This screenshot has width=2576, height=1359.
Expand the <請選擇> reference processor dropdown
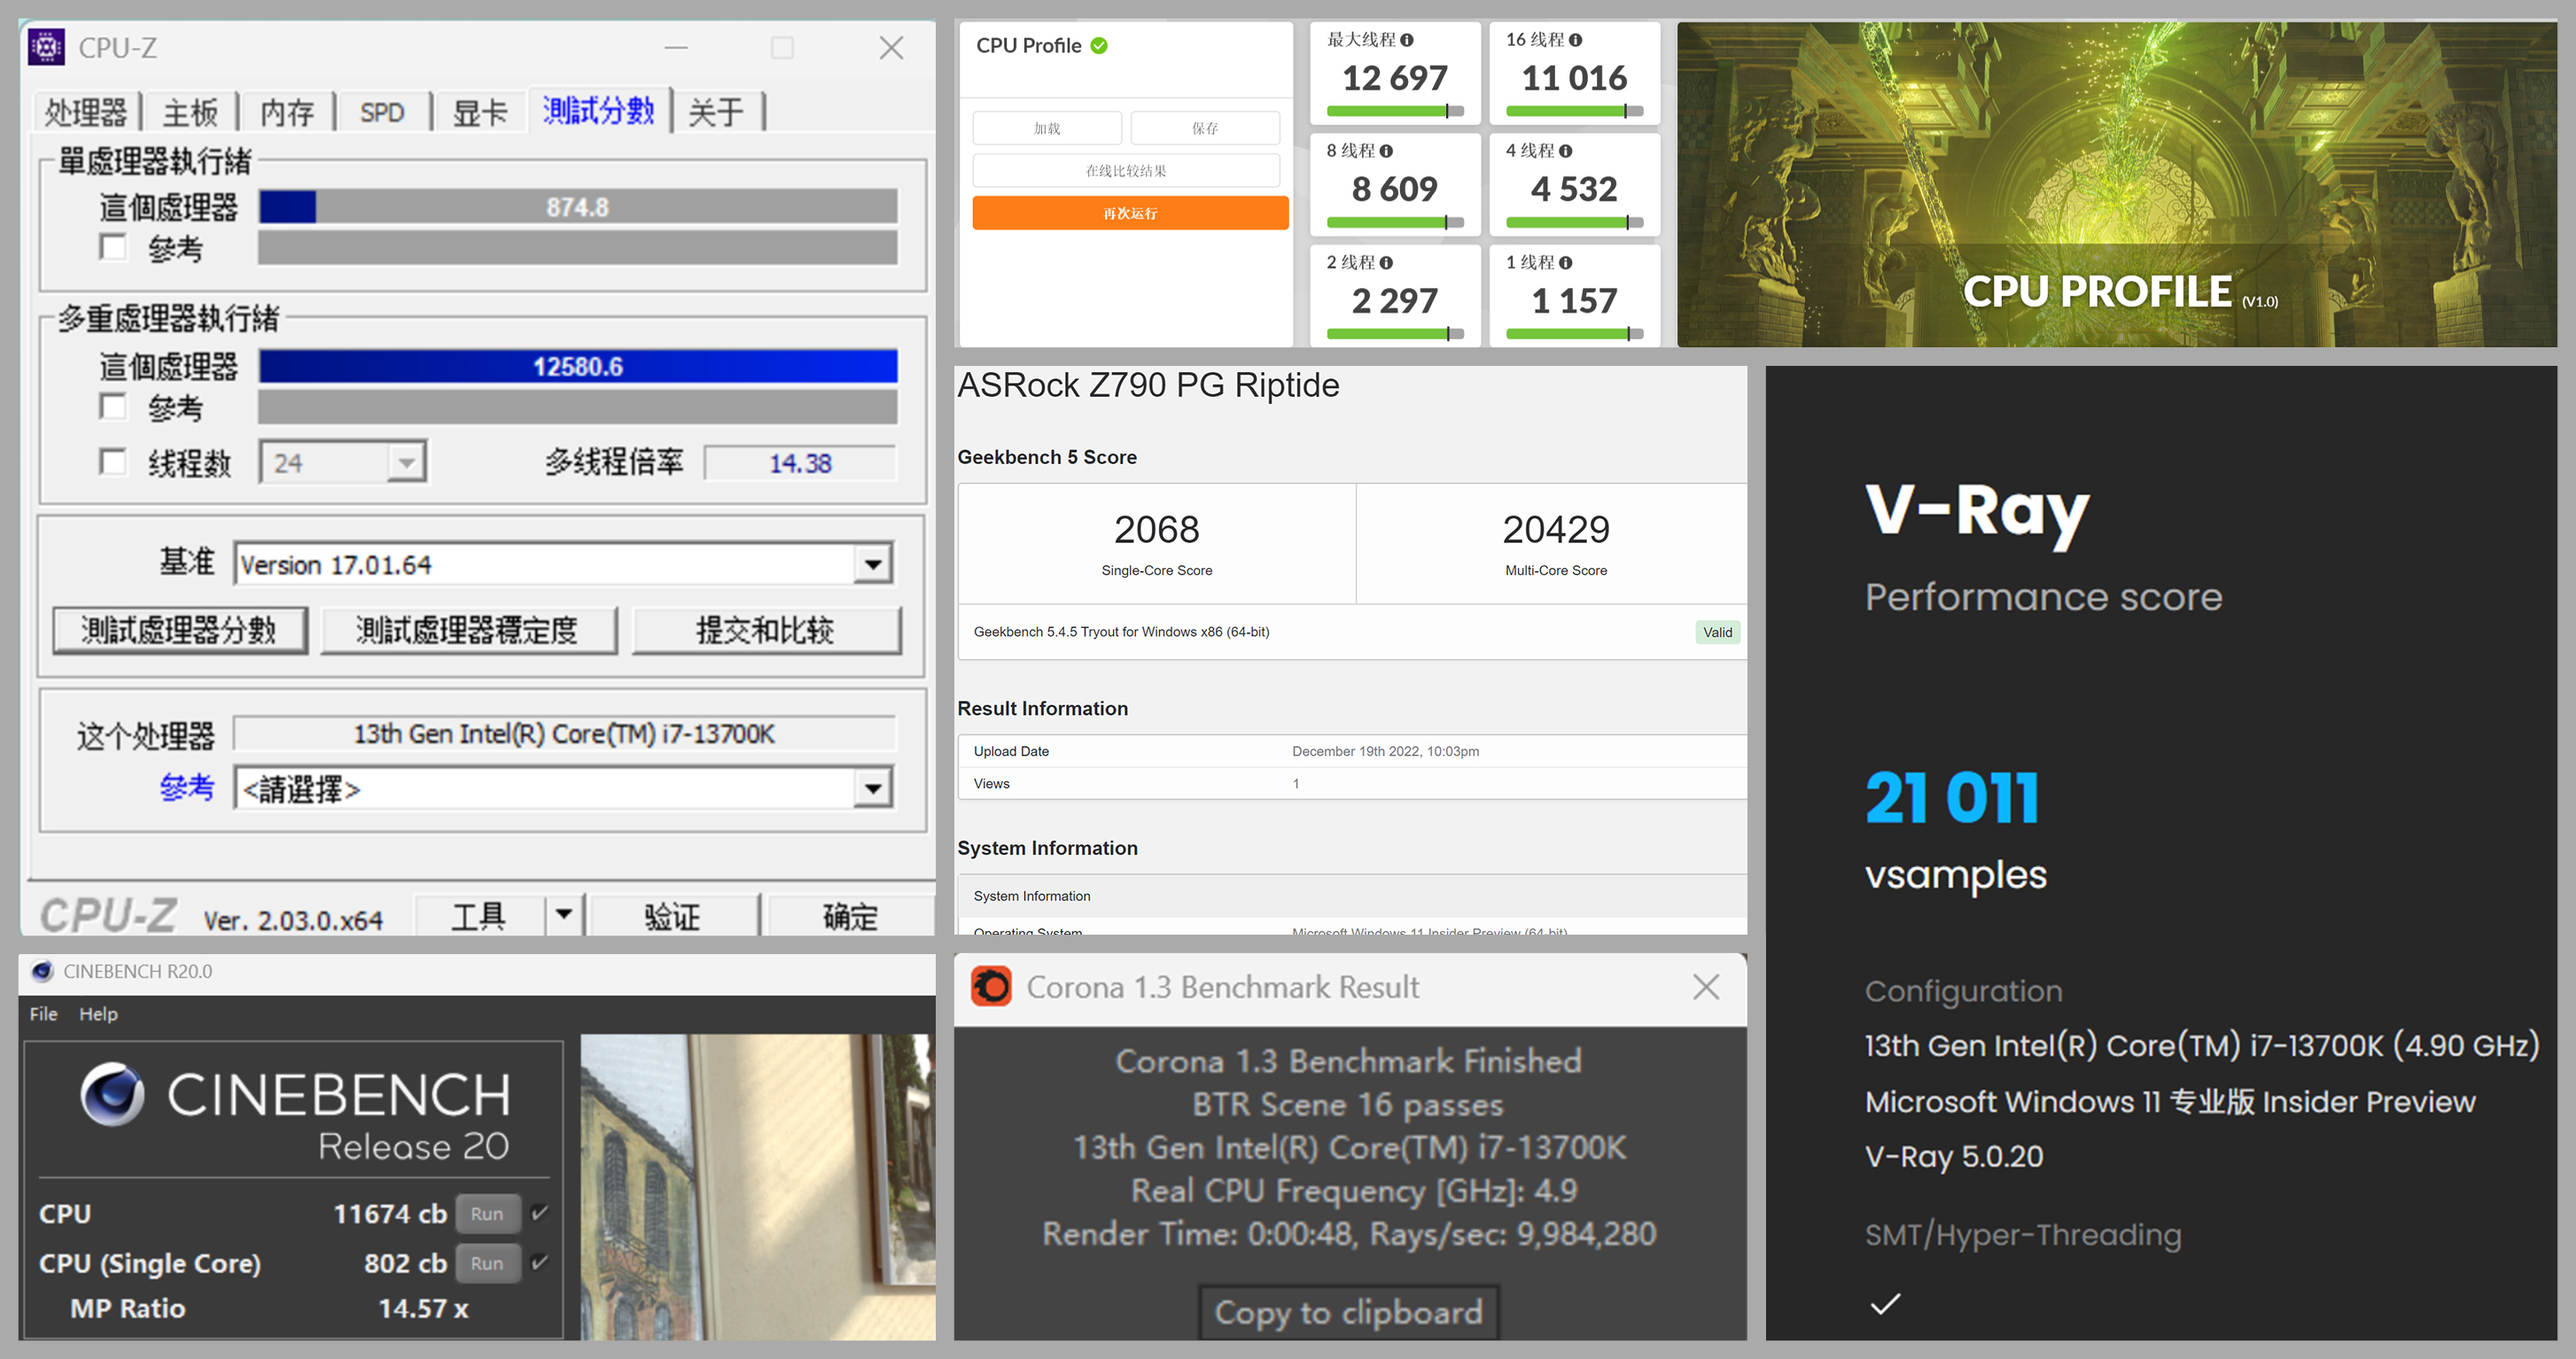pos(872,789)
